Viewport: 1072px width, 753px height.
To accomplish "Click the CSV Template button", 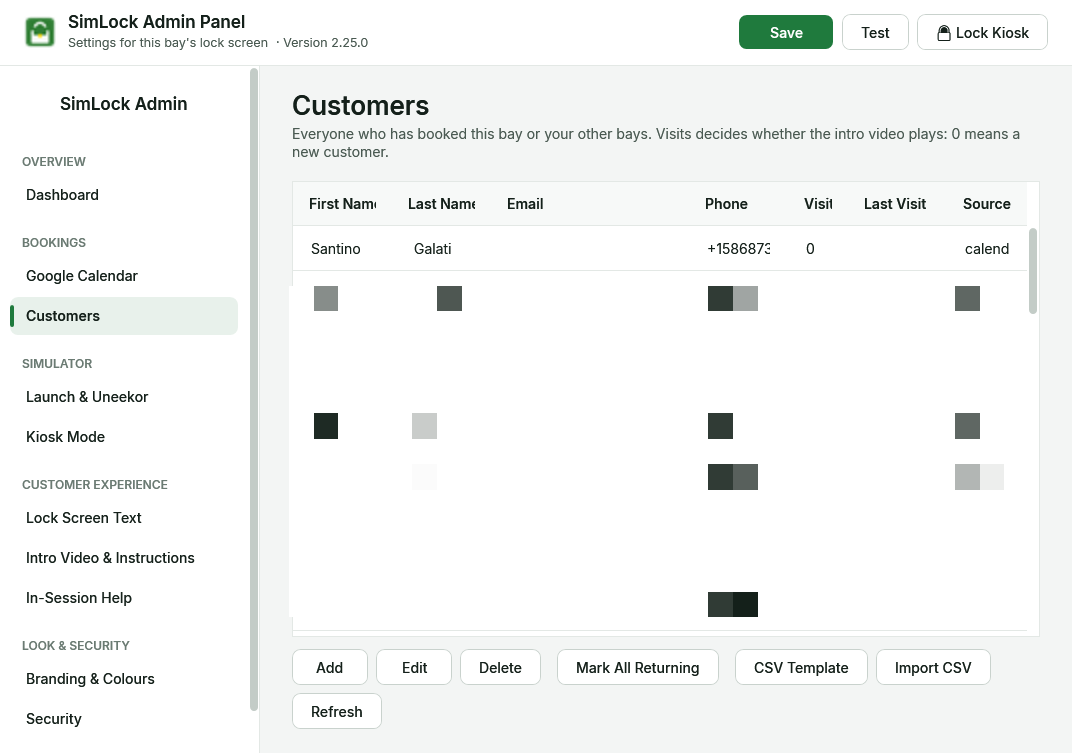I will [x=801, y=668].
